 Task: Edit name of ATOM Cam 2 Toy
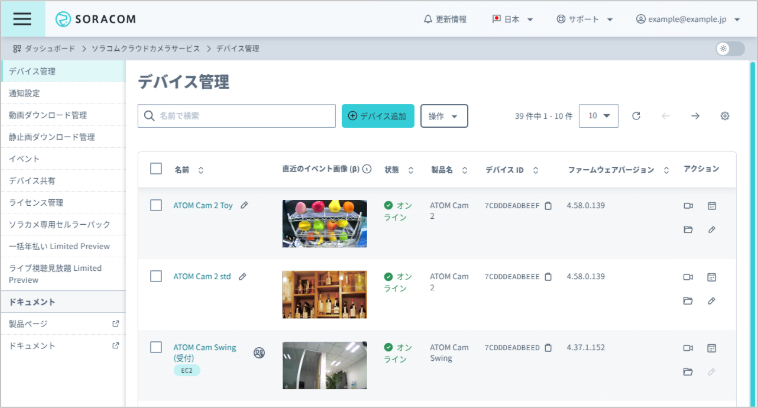click(244, 205)
